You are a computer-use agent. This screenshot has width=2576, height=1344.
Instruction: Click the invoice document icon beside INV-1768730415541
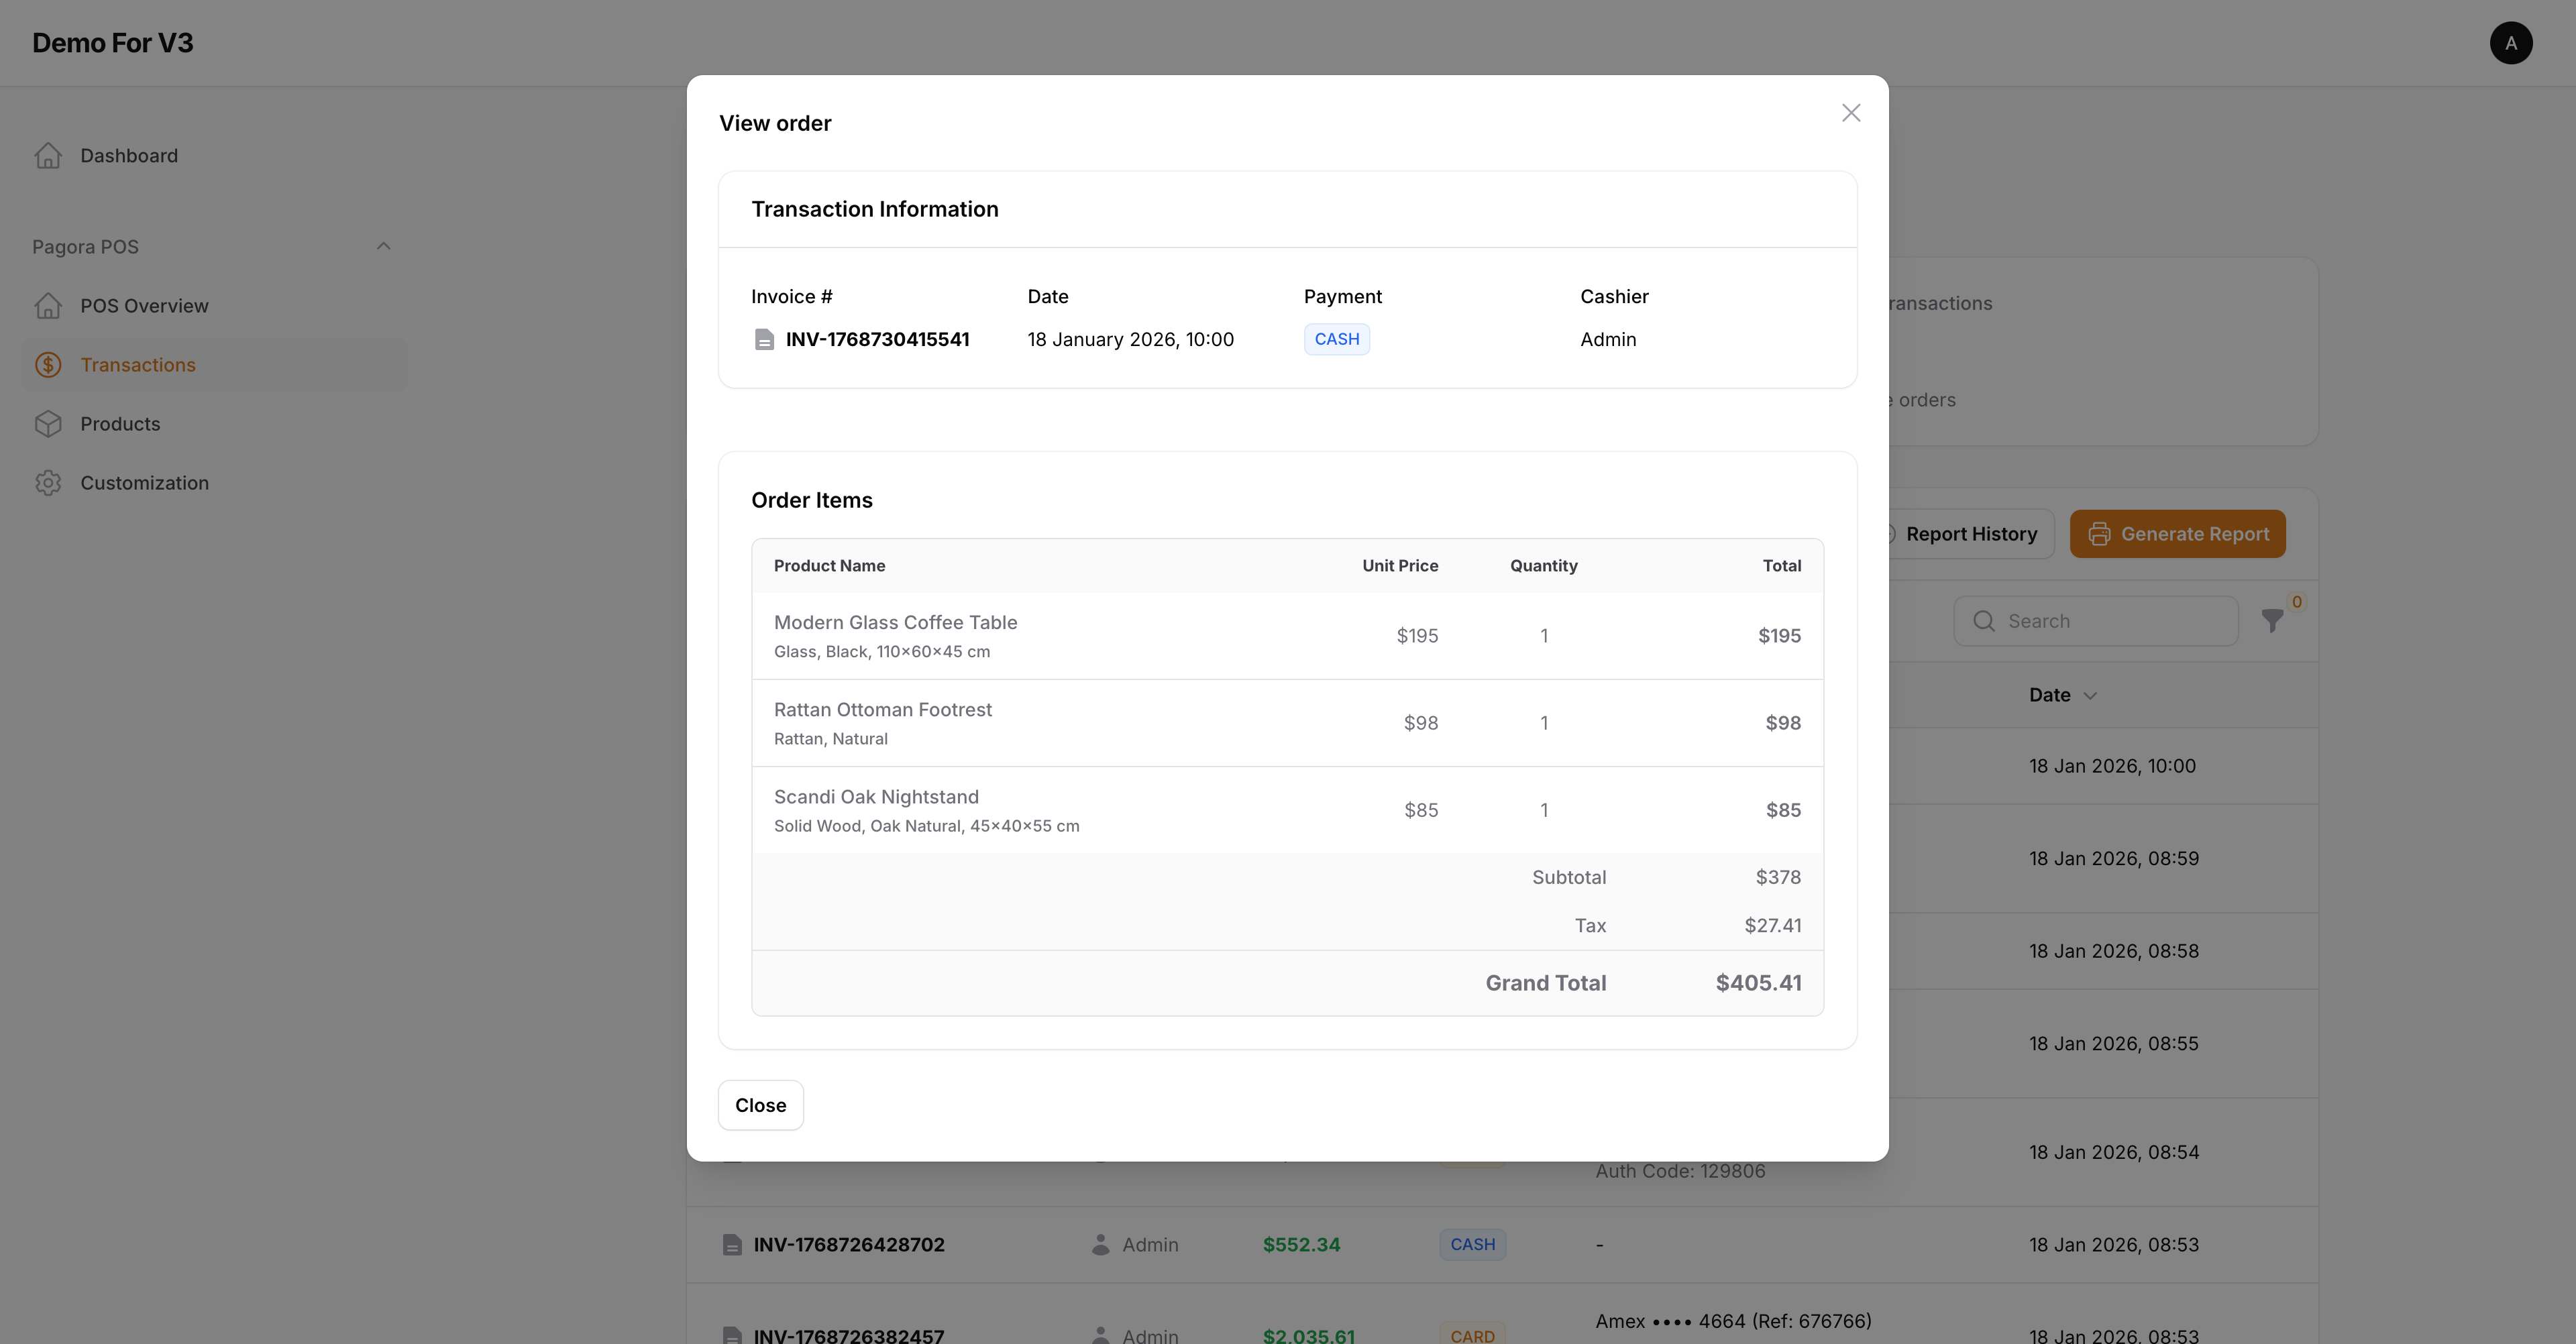[764, 340]
